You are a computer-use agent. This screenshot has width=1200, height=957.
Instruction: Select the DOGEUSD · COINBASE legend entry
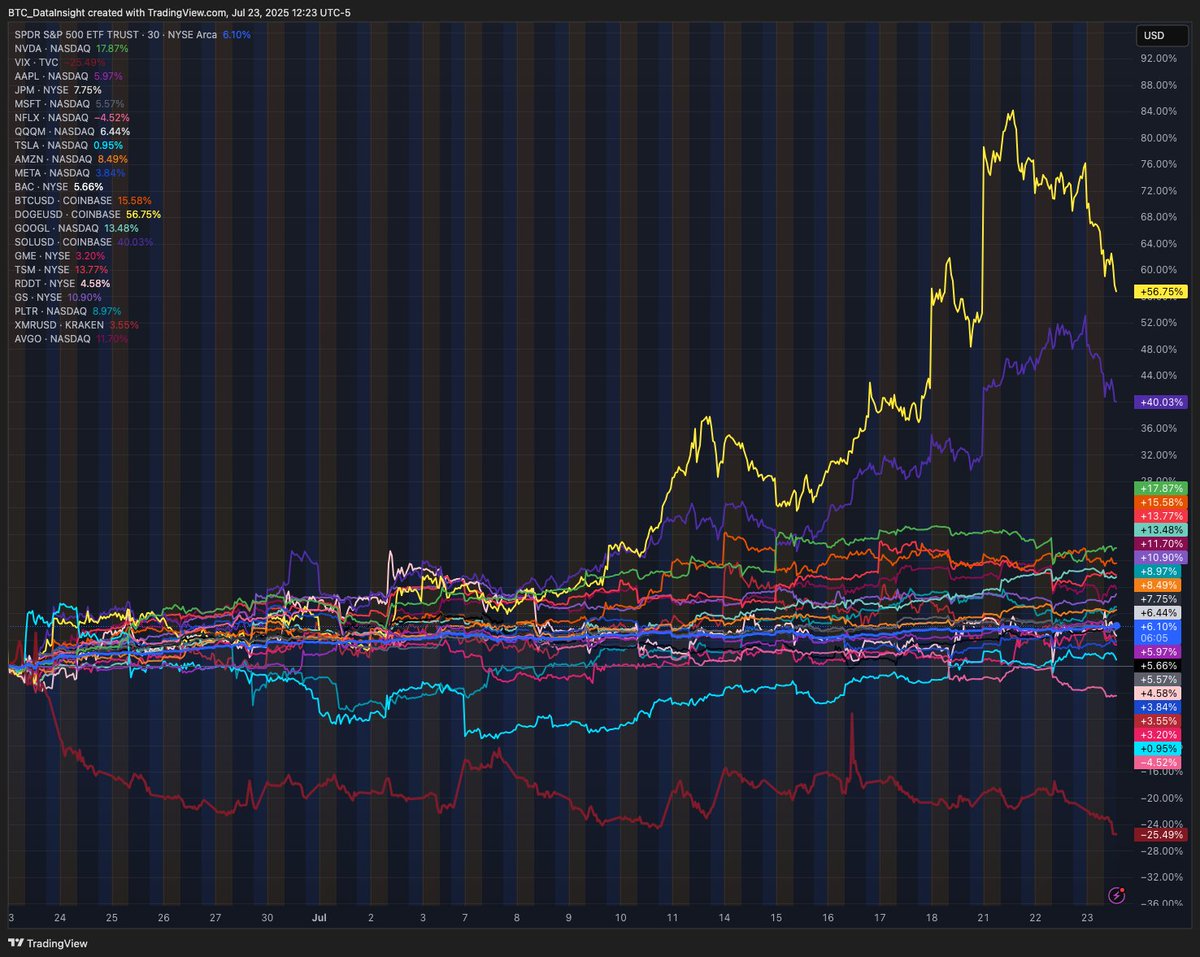coord(87,214)
